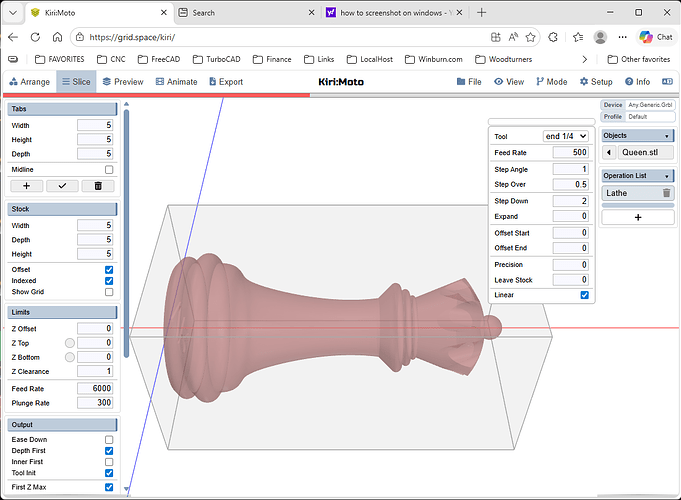Delete tabs with the trash button

98,186
